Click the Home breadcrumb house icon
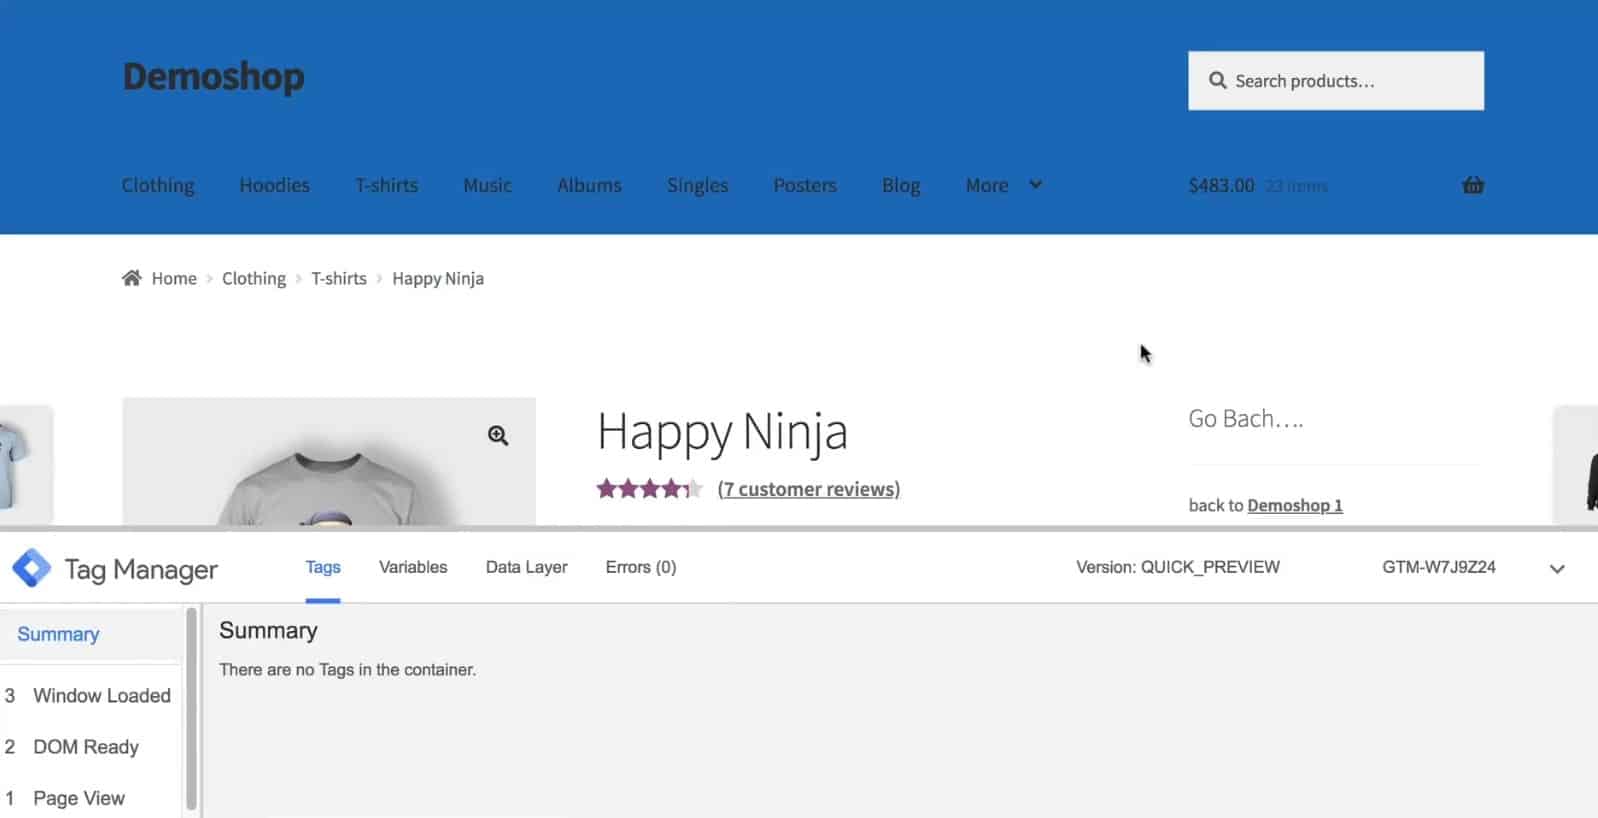1598x818 pixels. tap(131, 278)
